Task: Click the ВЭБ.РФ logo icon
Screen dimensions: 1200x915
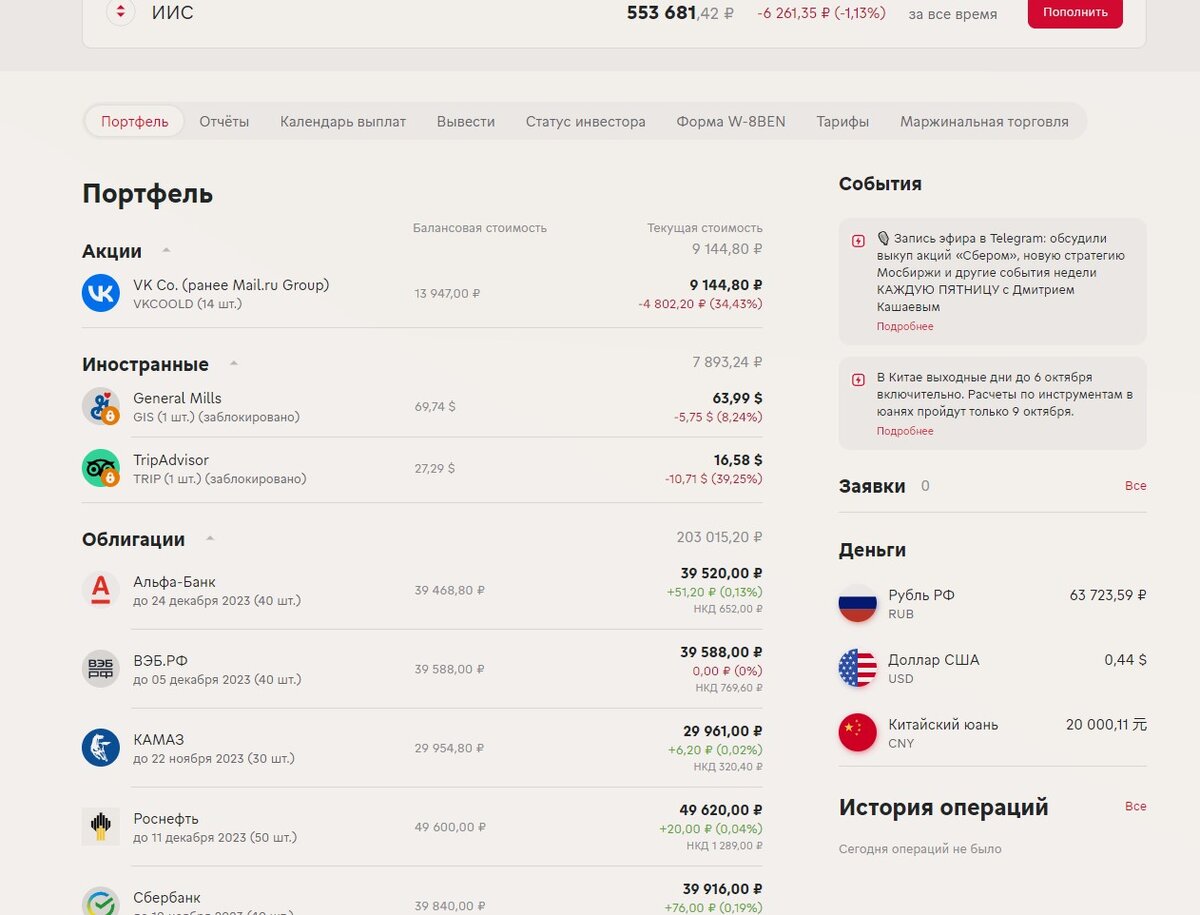Action: tap(101, 669)
